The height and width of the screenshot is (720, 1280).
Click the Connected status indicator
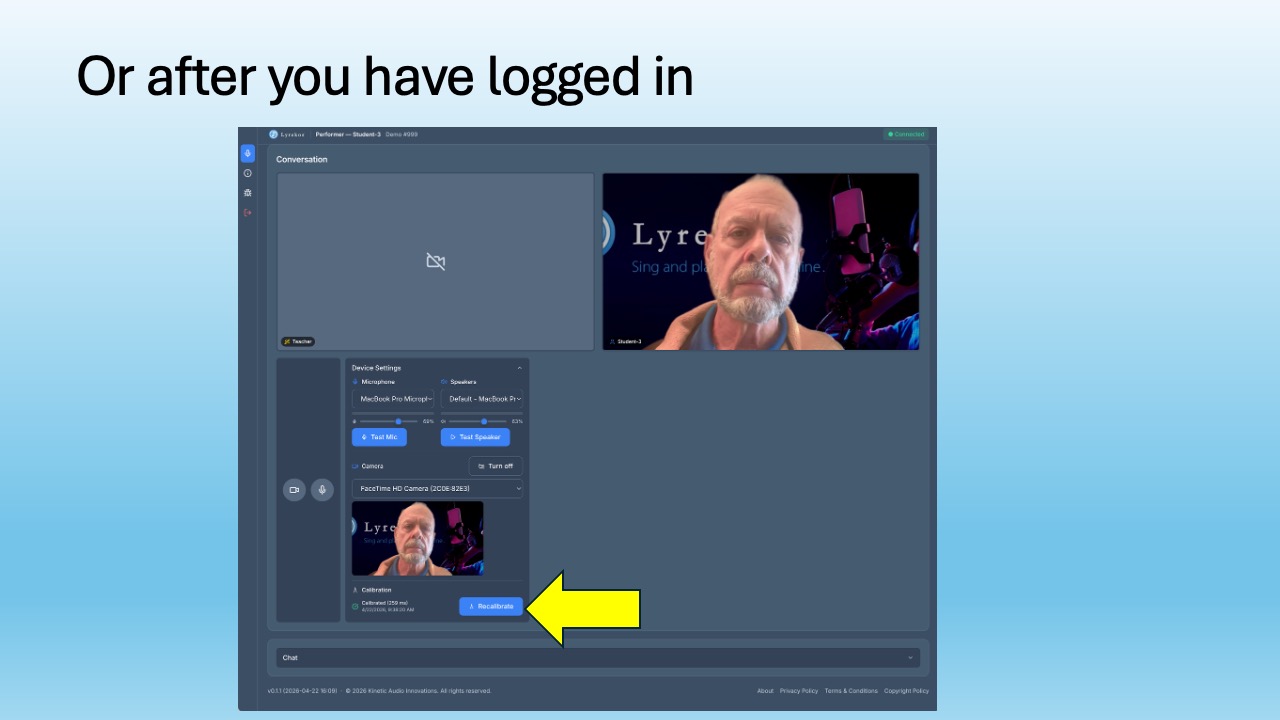click(905, 133)
